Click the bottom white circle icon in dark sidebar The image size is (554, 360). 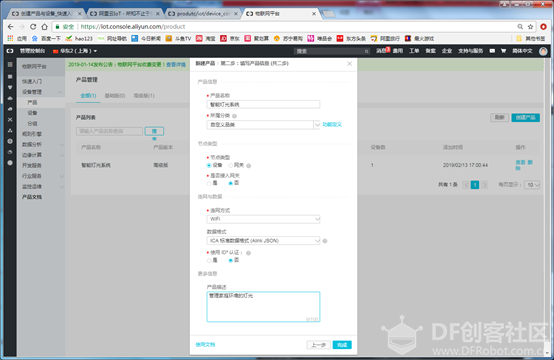10,163
